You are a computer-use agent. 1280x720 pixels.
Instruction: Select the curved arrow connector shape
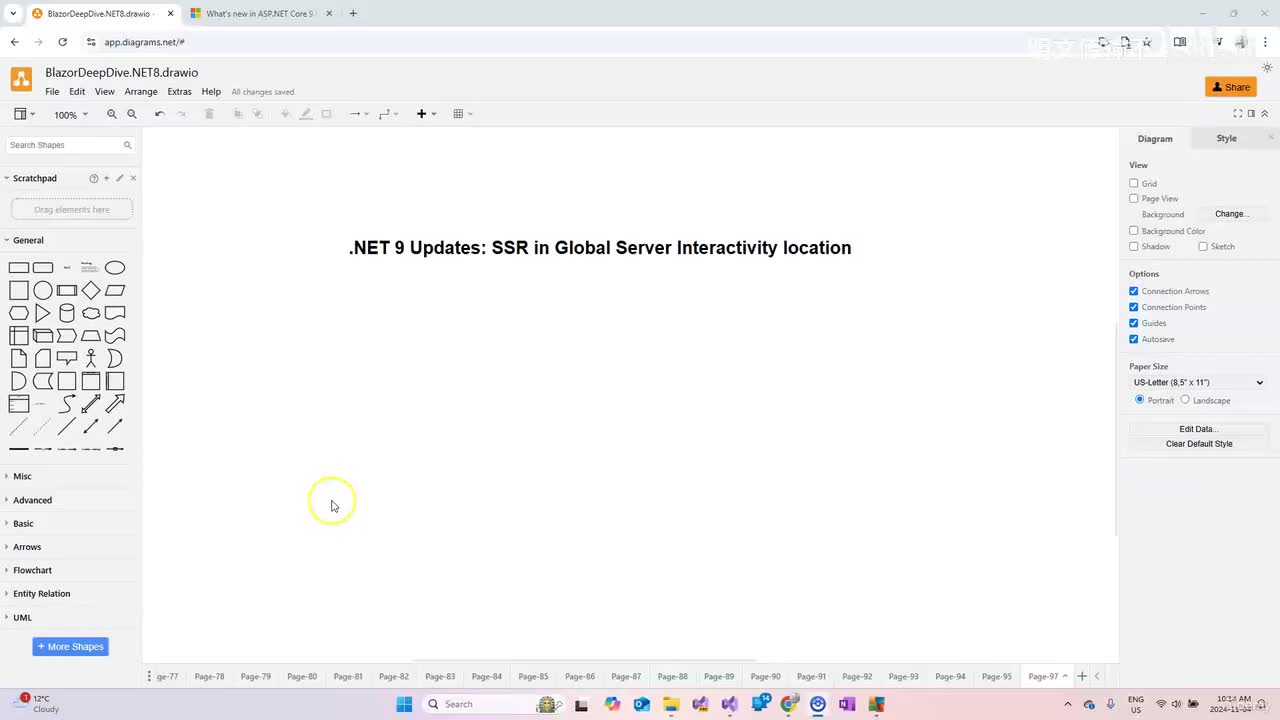coord(67,404)
